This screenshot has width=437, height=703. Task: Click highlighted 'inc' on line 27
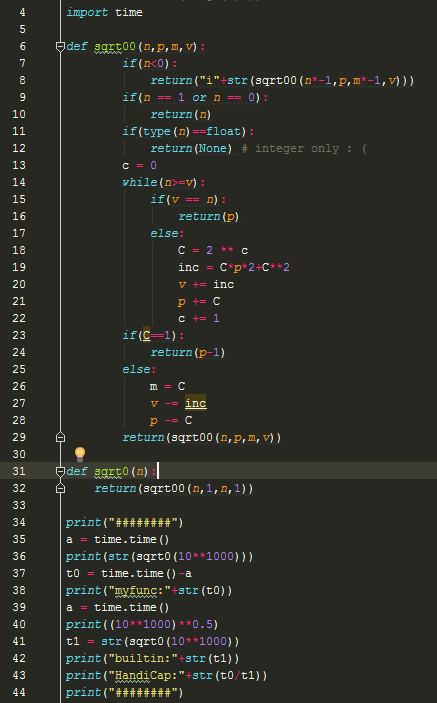tap(196, 404)
